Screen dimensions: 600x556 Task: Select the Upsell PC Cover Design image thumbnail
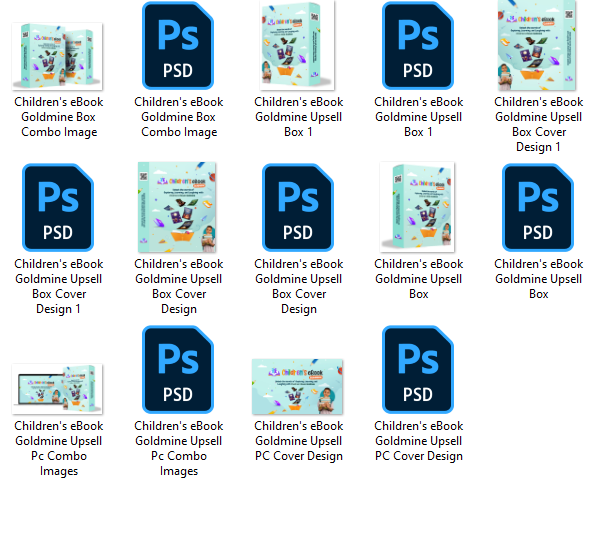(297, 386)
